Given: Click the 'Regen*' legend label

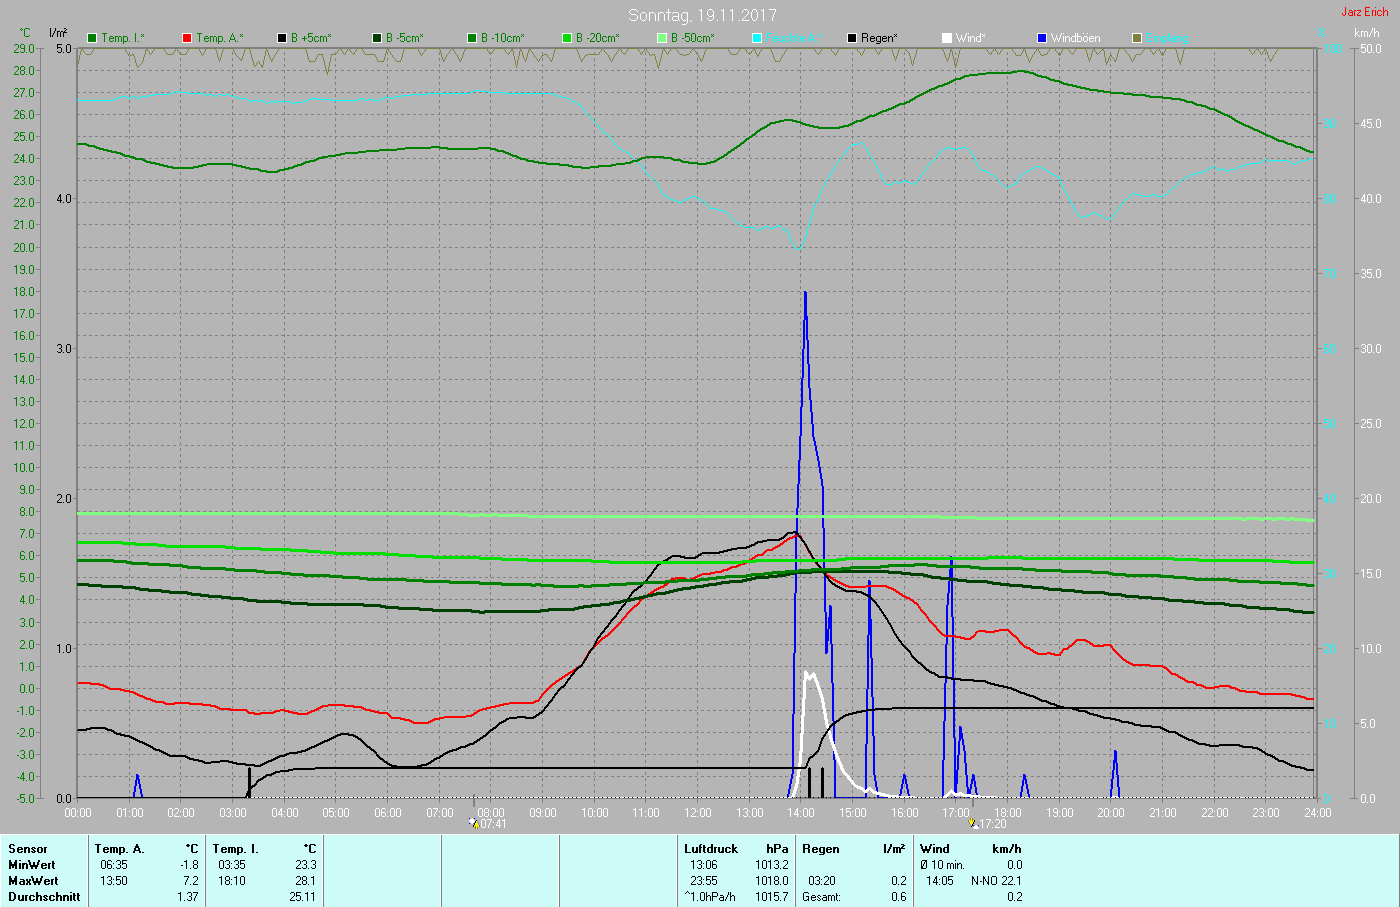Looking at the screenshot, I should (879, 38).
